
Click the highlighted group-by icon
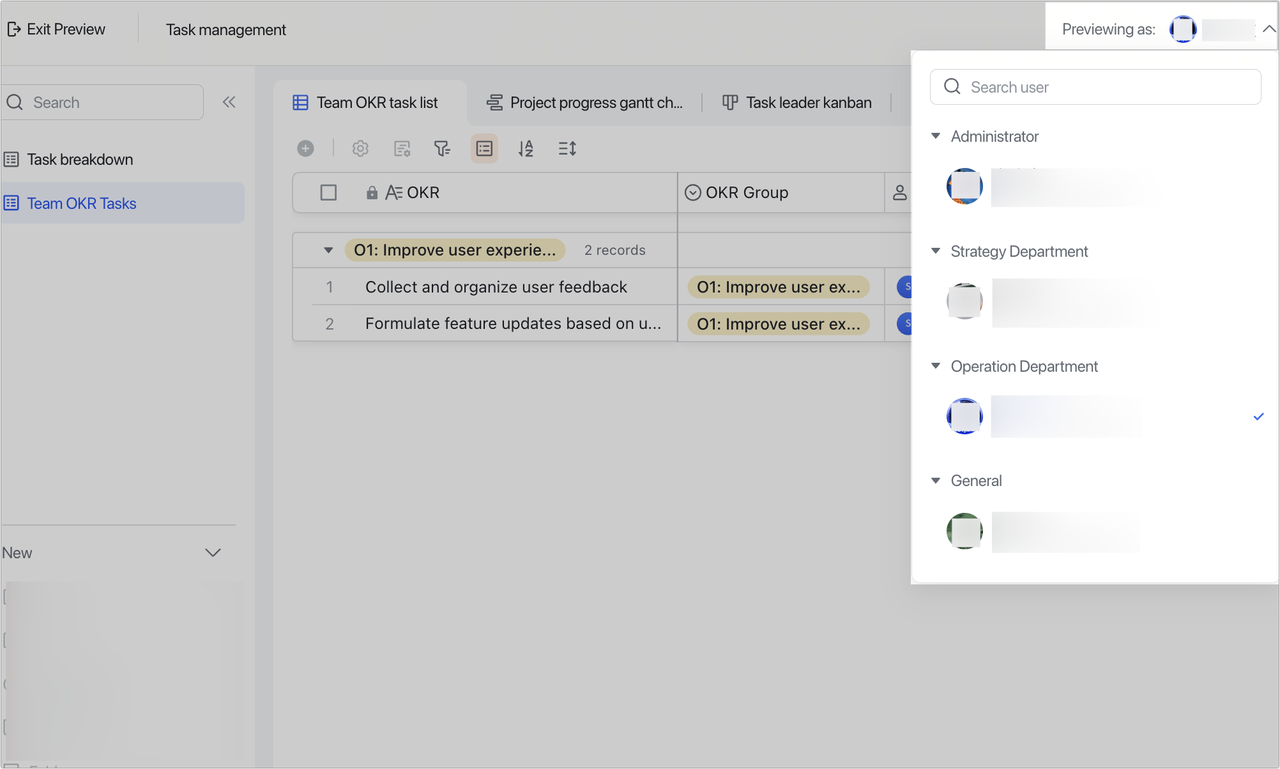(484, 148)
